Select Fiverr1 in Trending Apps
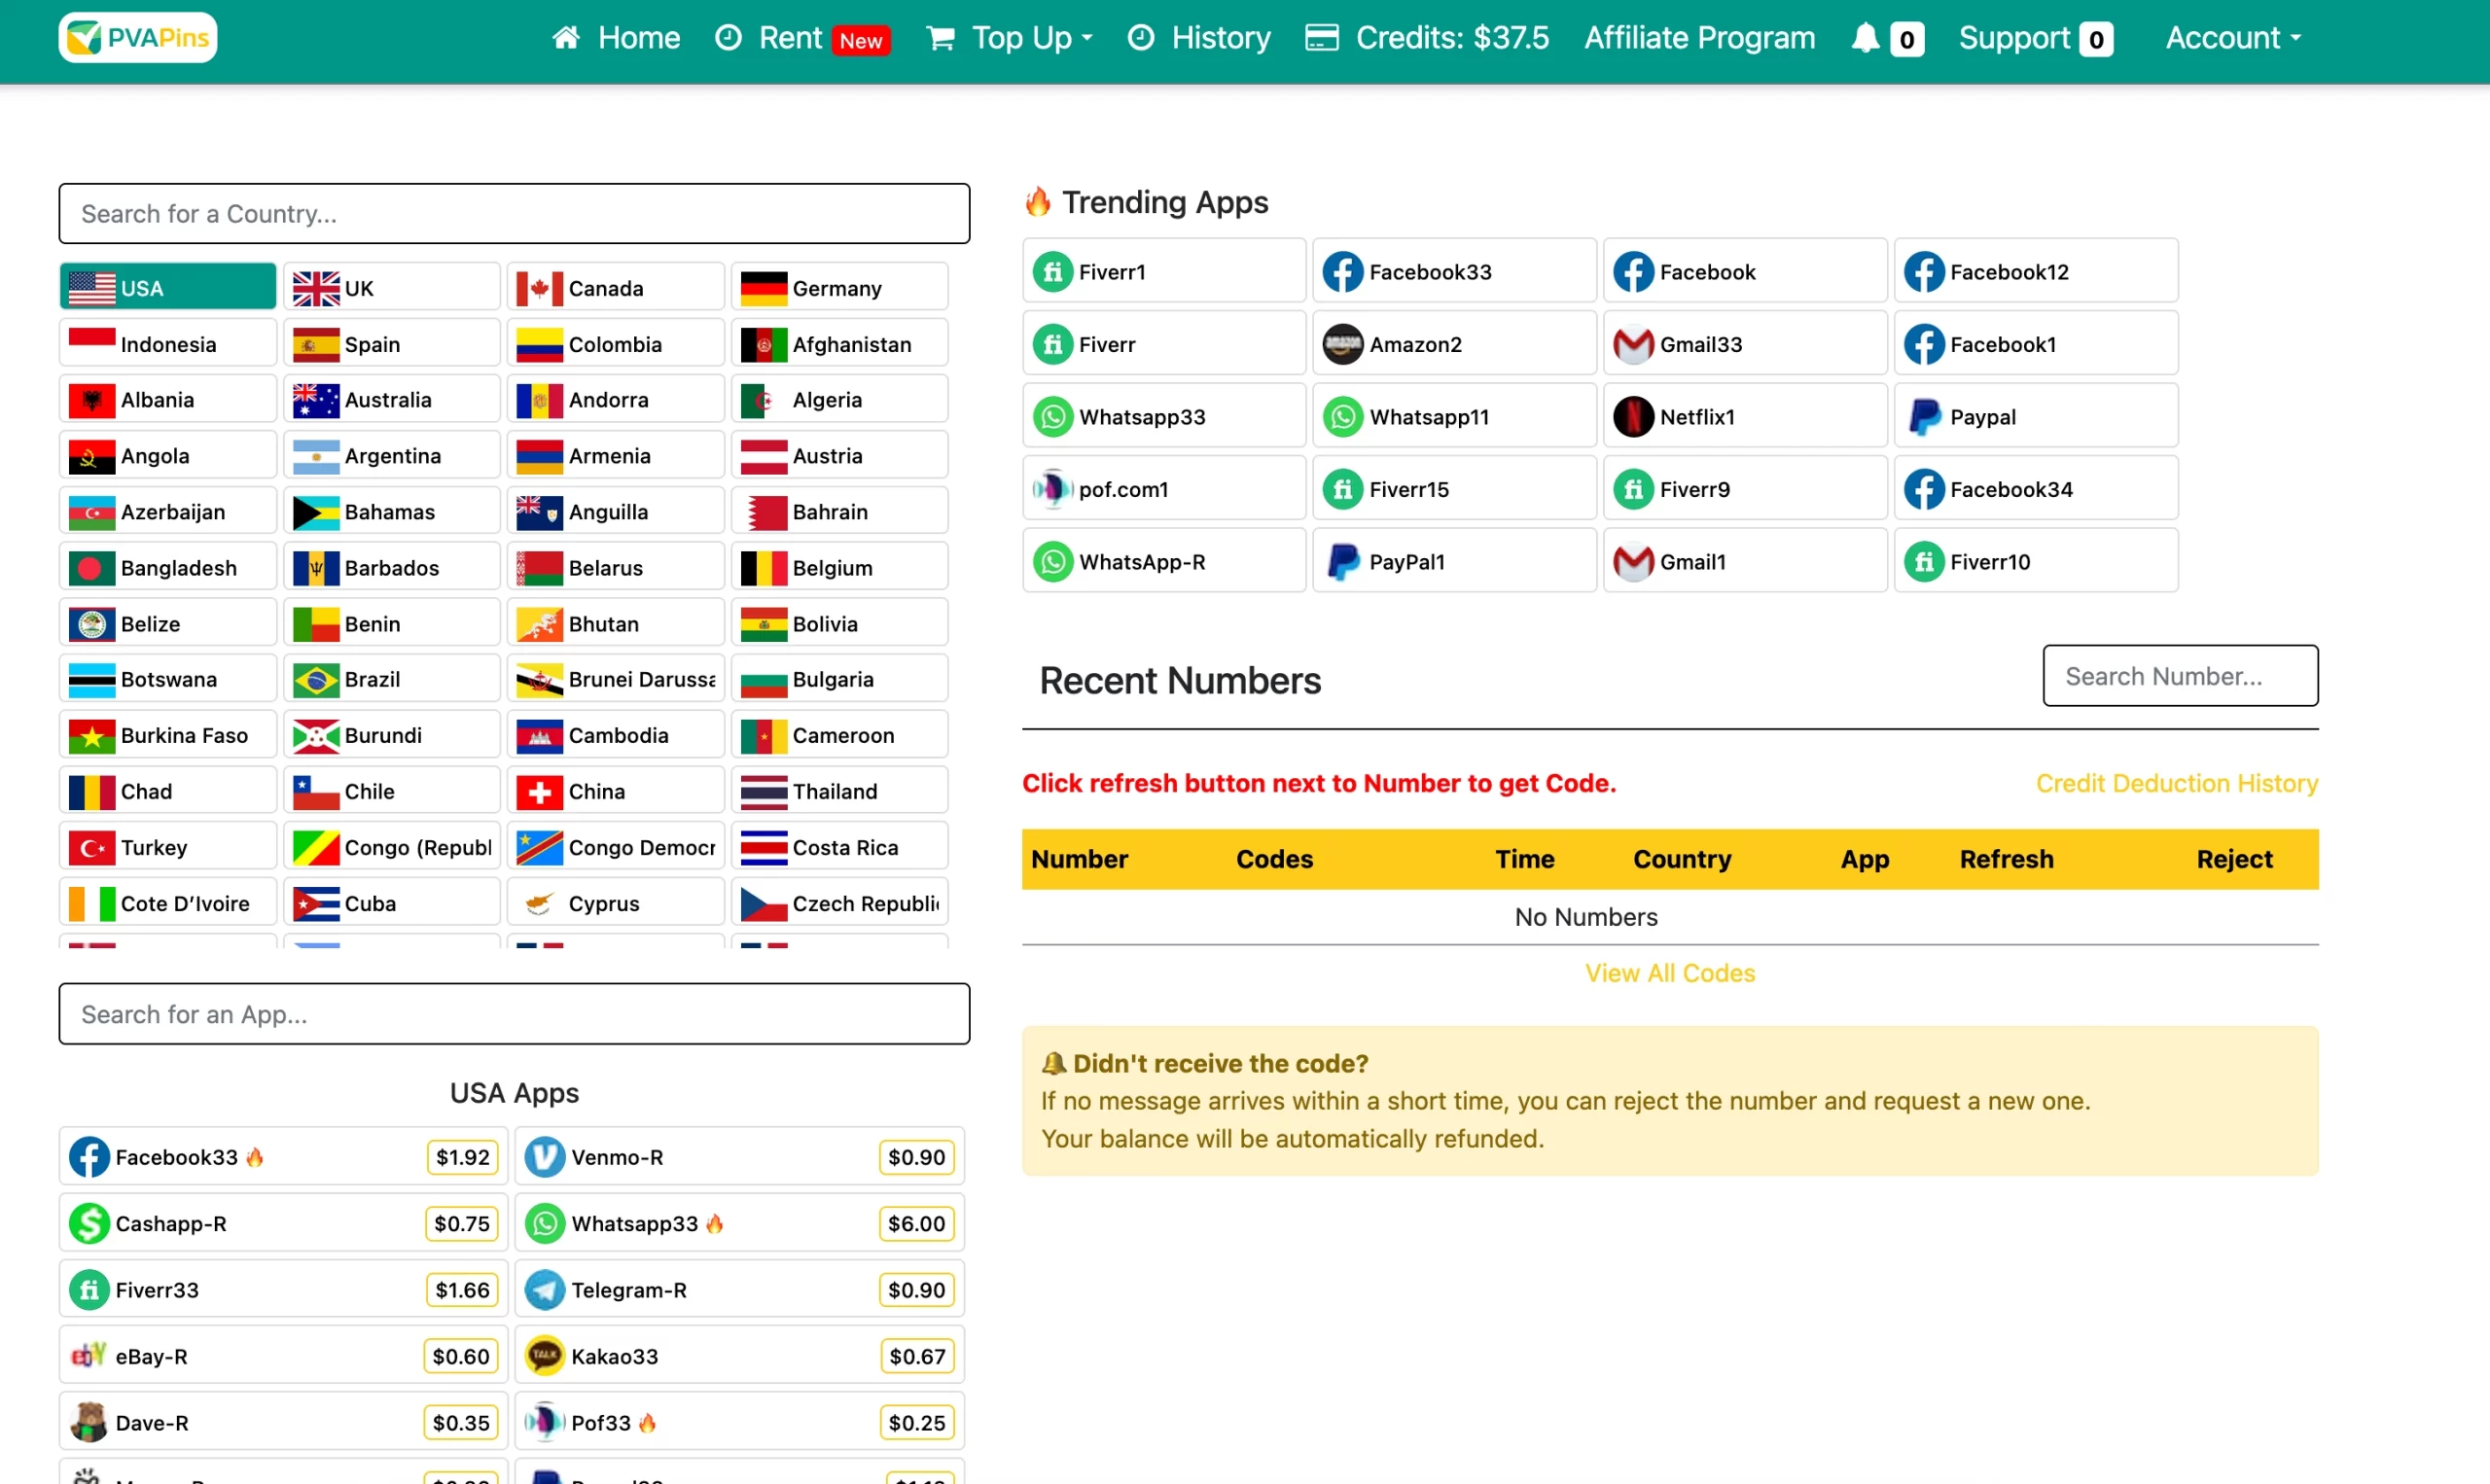 click(x=1164, y=271)
